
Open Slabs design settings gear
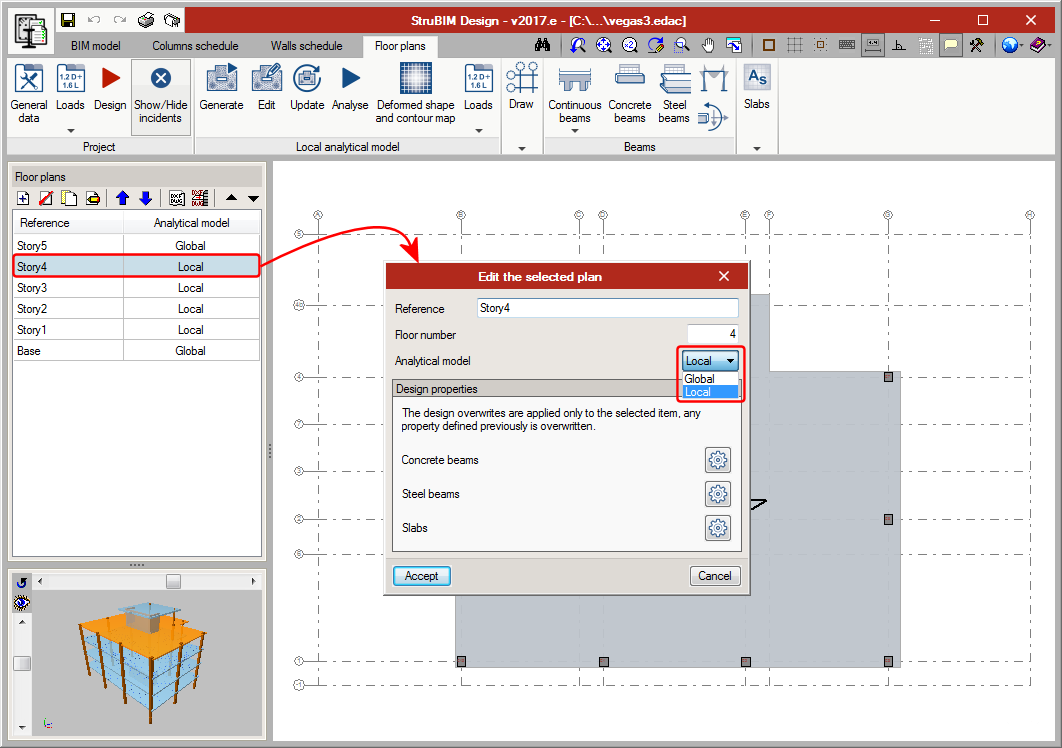717,528
